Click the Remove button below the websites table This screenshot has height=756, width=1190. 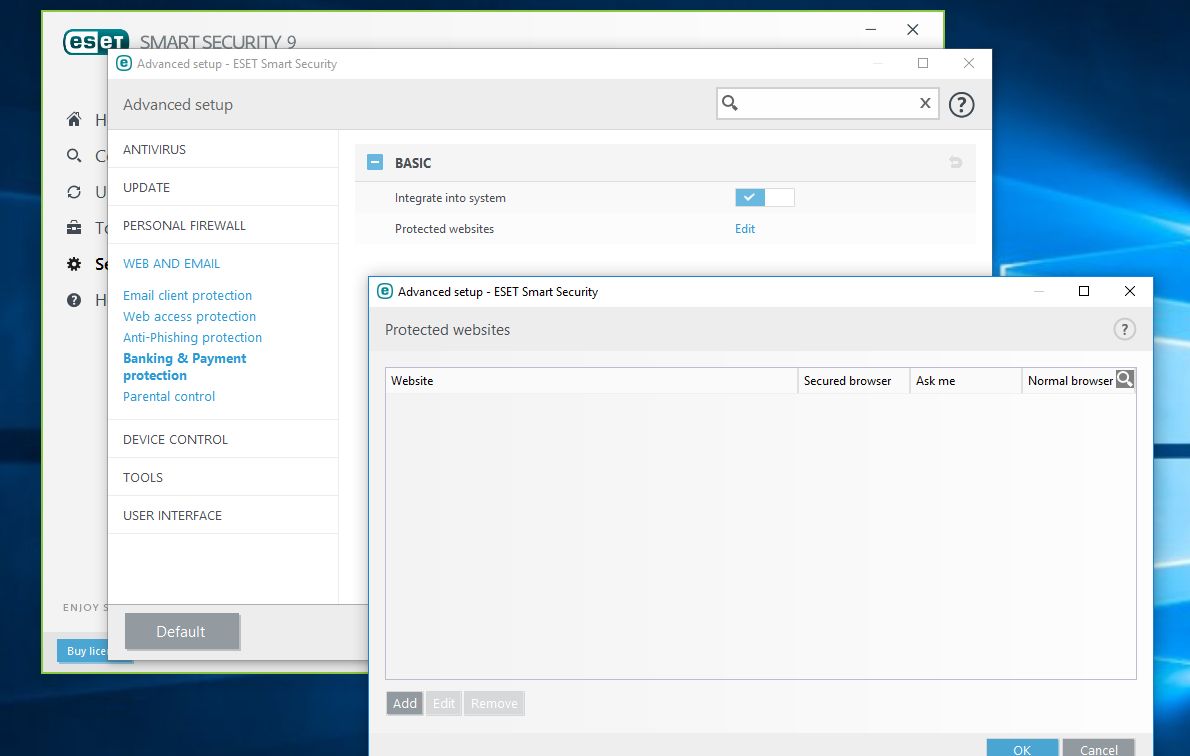point(494,704)
